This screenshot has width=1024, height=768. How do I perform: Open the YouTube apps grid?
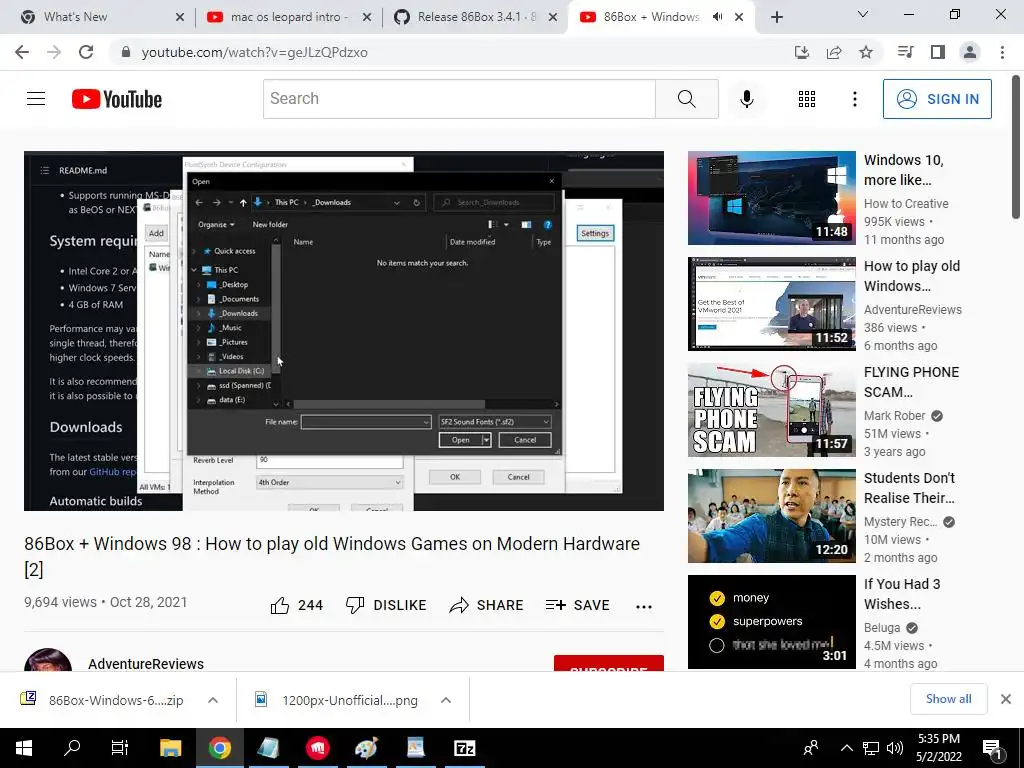coord(807,99)
